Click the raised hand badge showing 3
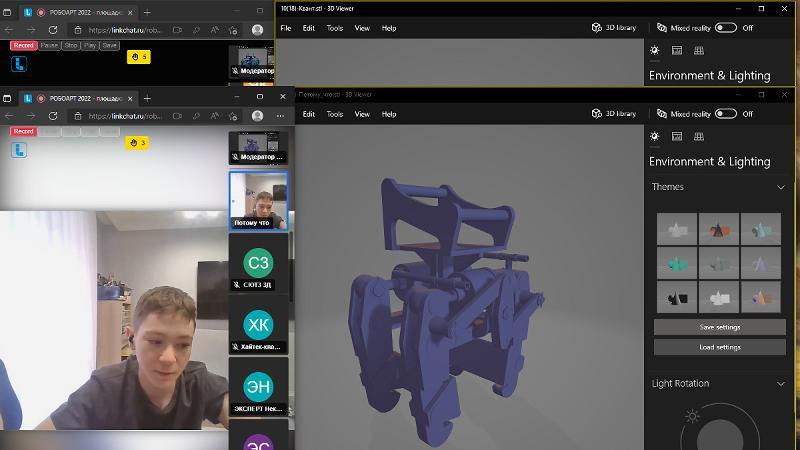800x450 pixels. [x=137, y=143]
